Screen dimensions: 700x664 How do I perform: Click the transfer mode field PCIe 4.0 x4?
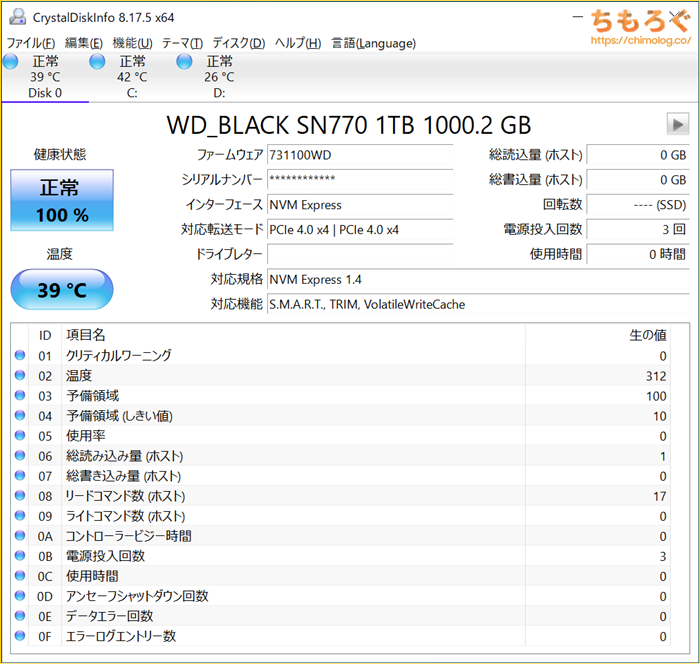point(360,230)
